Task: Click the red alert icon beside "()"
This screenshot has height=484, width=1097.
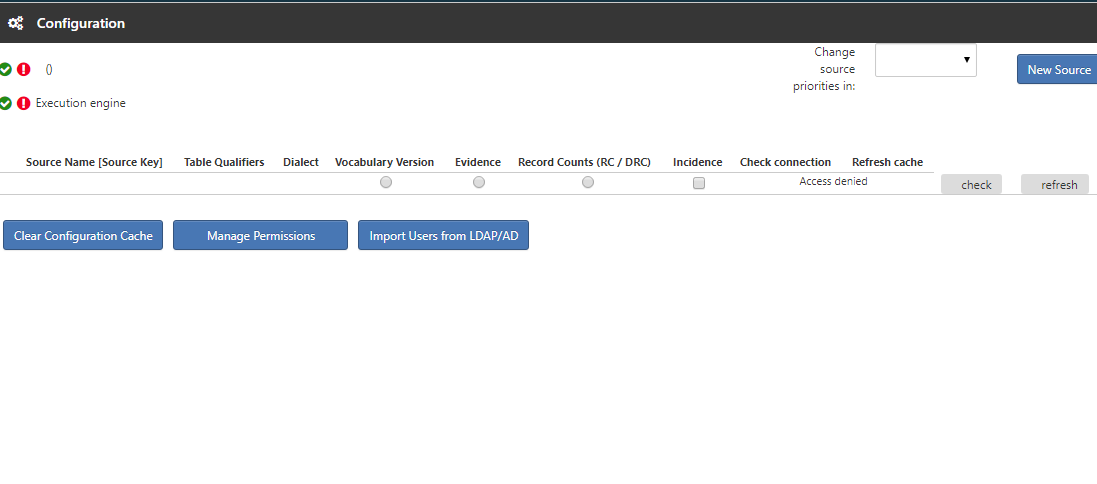Action: pos(24,69)
